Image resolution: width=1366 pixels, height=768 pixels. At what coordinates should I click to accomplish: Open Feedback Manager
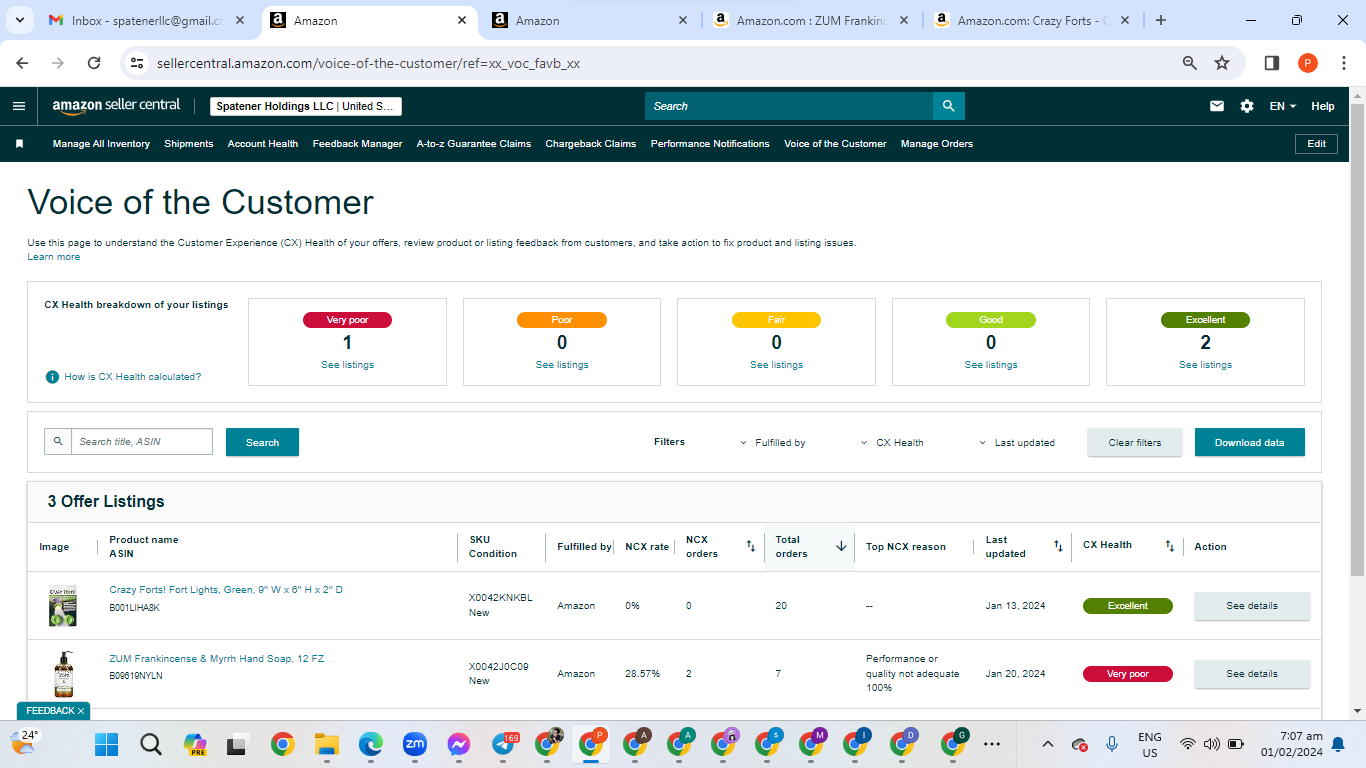357,144
